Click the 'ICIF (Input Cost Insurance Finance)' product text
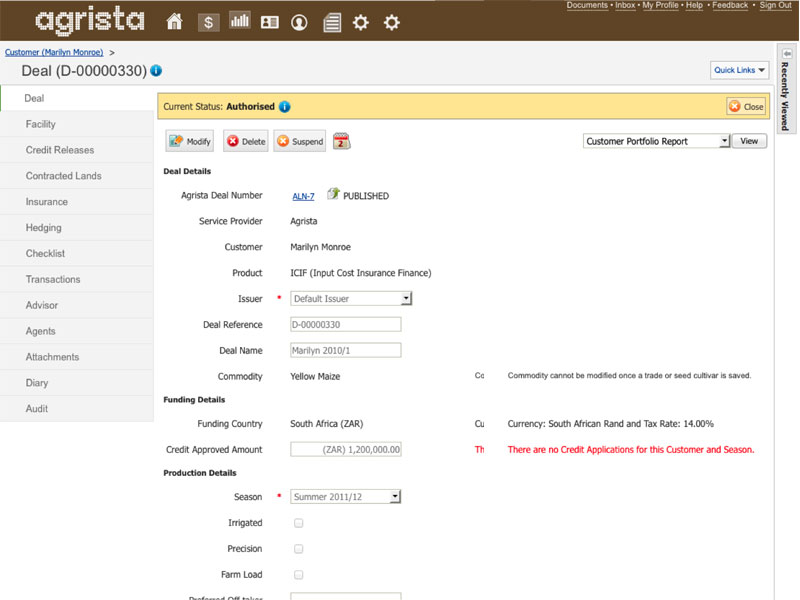 (x=361, y=273)
